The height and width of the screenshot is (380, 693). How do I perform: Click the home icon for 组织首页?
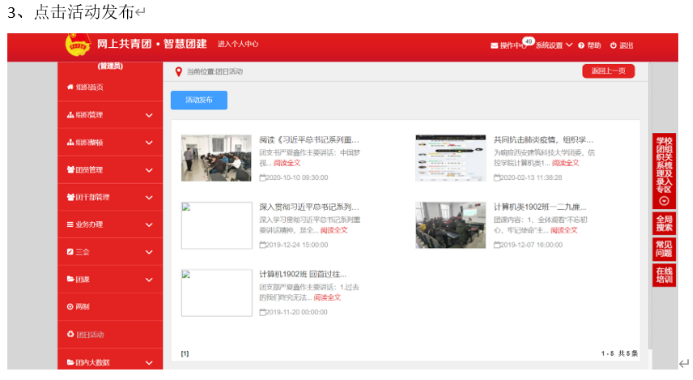pos(70,87)
